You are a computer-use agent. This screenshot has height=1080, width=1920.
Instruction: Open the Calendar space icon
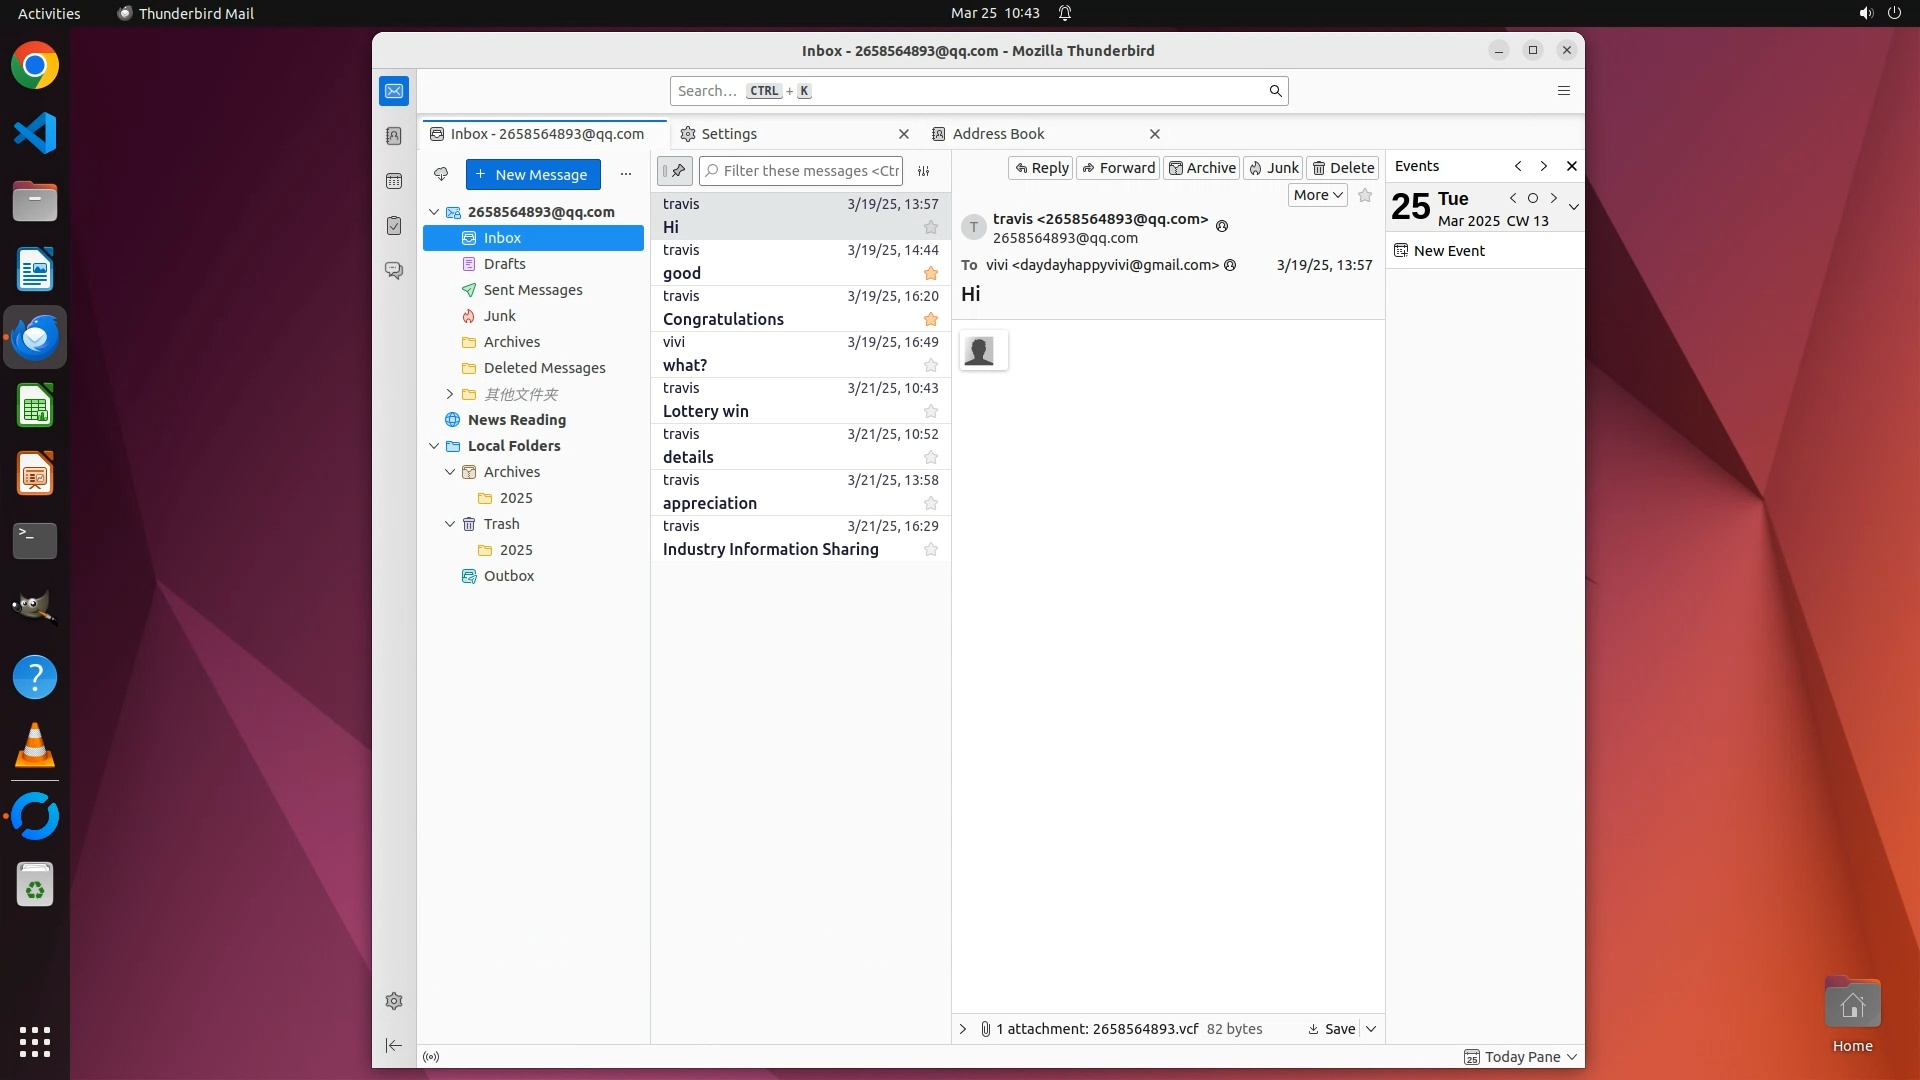coord(394,181)
